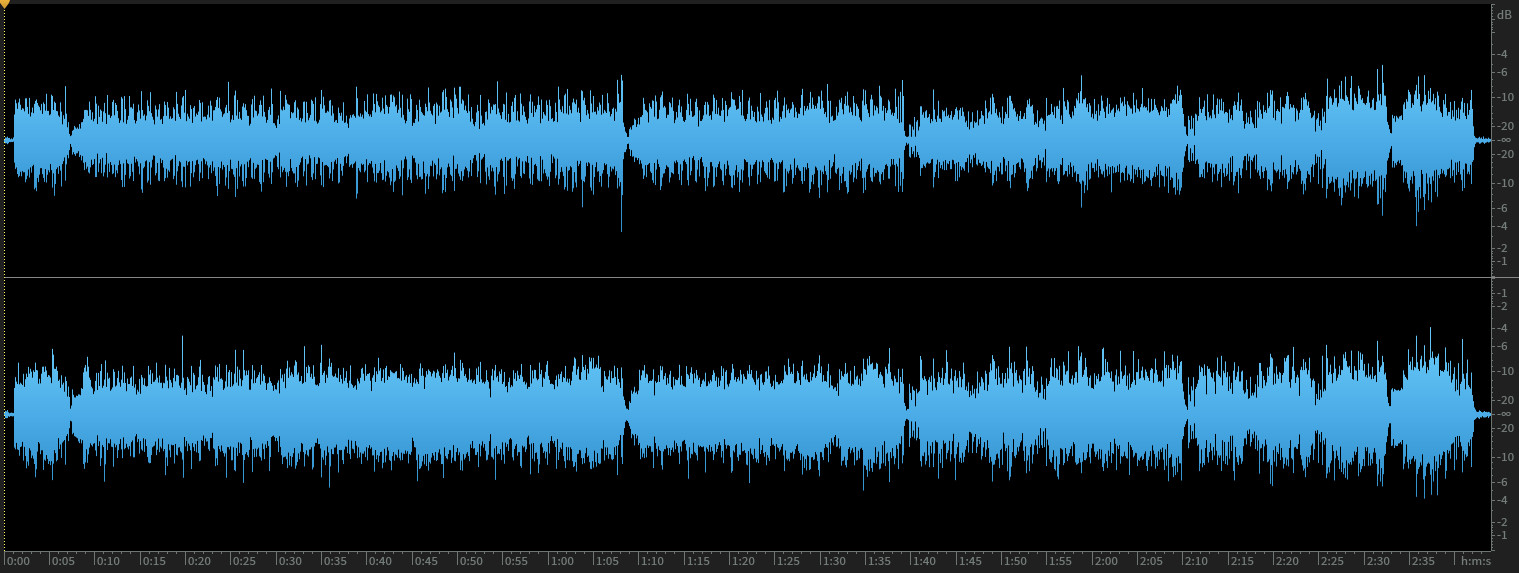Jump to 1:05 on the ruler
This screenshot has height=573, width=1519.
click(x=608, y=561)
